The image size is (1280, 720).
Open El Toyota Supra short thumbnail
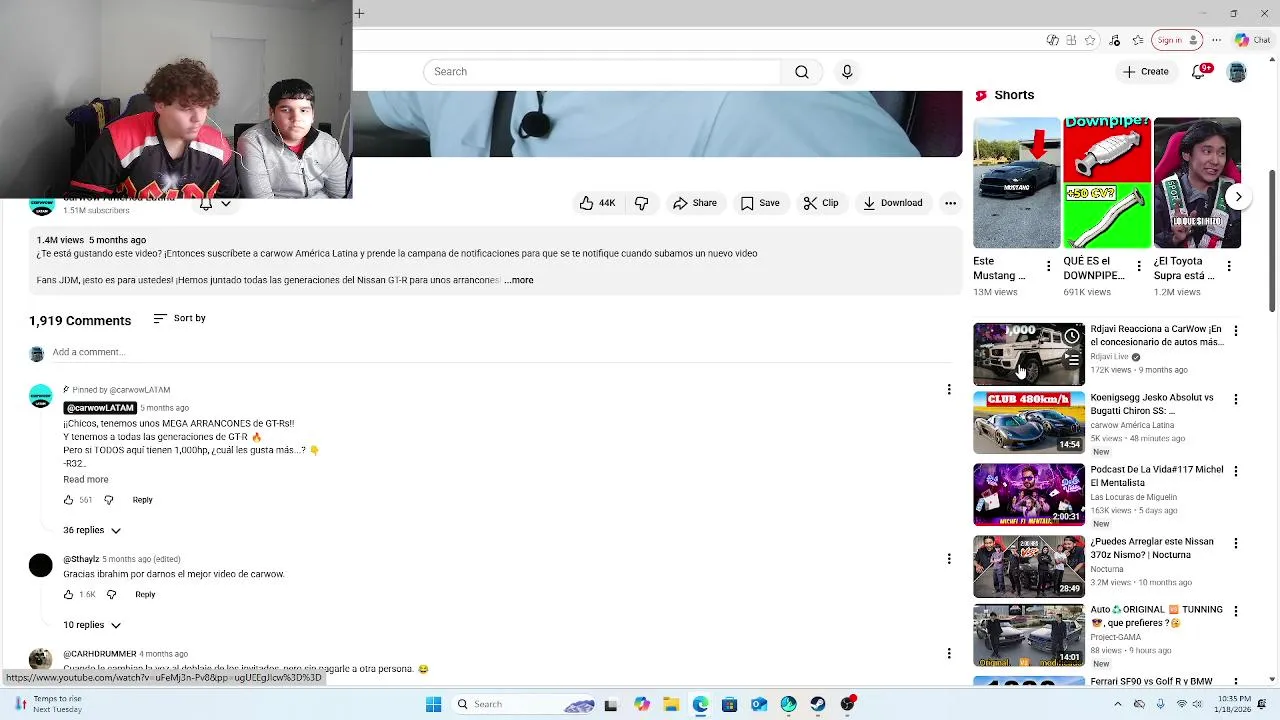[1197, 183]
